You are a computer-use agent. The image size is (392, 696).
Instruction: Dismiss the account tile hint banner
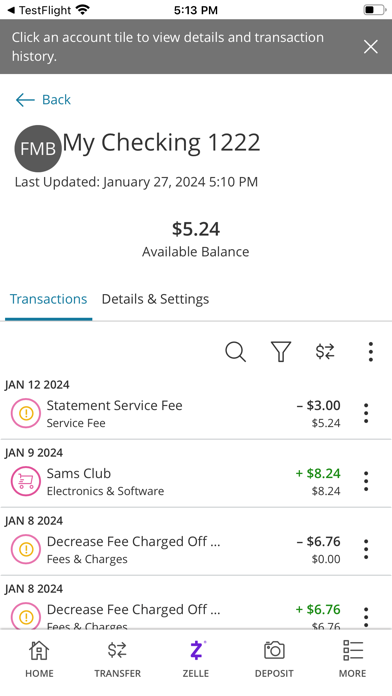(371, 47)
